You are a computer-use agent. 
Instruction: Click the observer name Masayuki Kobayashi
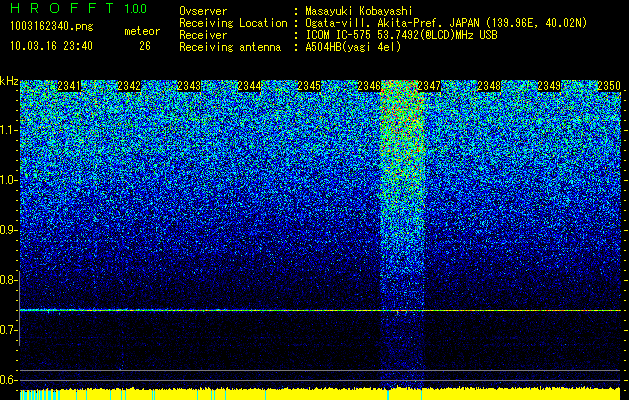pyautogui.click(x=359, y=11)
